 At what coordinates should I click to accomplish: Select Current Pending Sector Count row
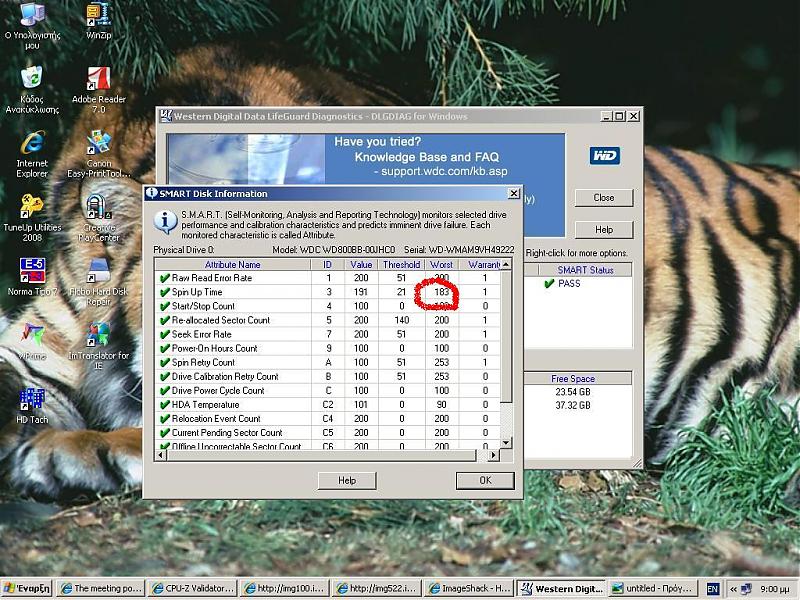(x=327, y=433)
